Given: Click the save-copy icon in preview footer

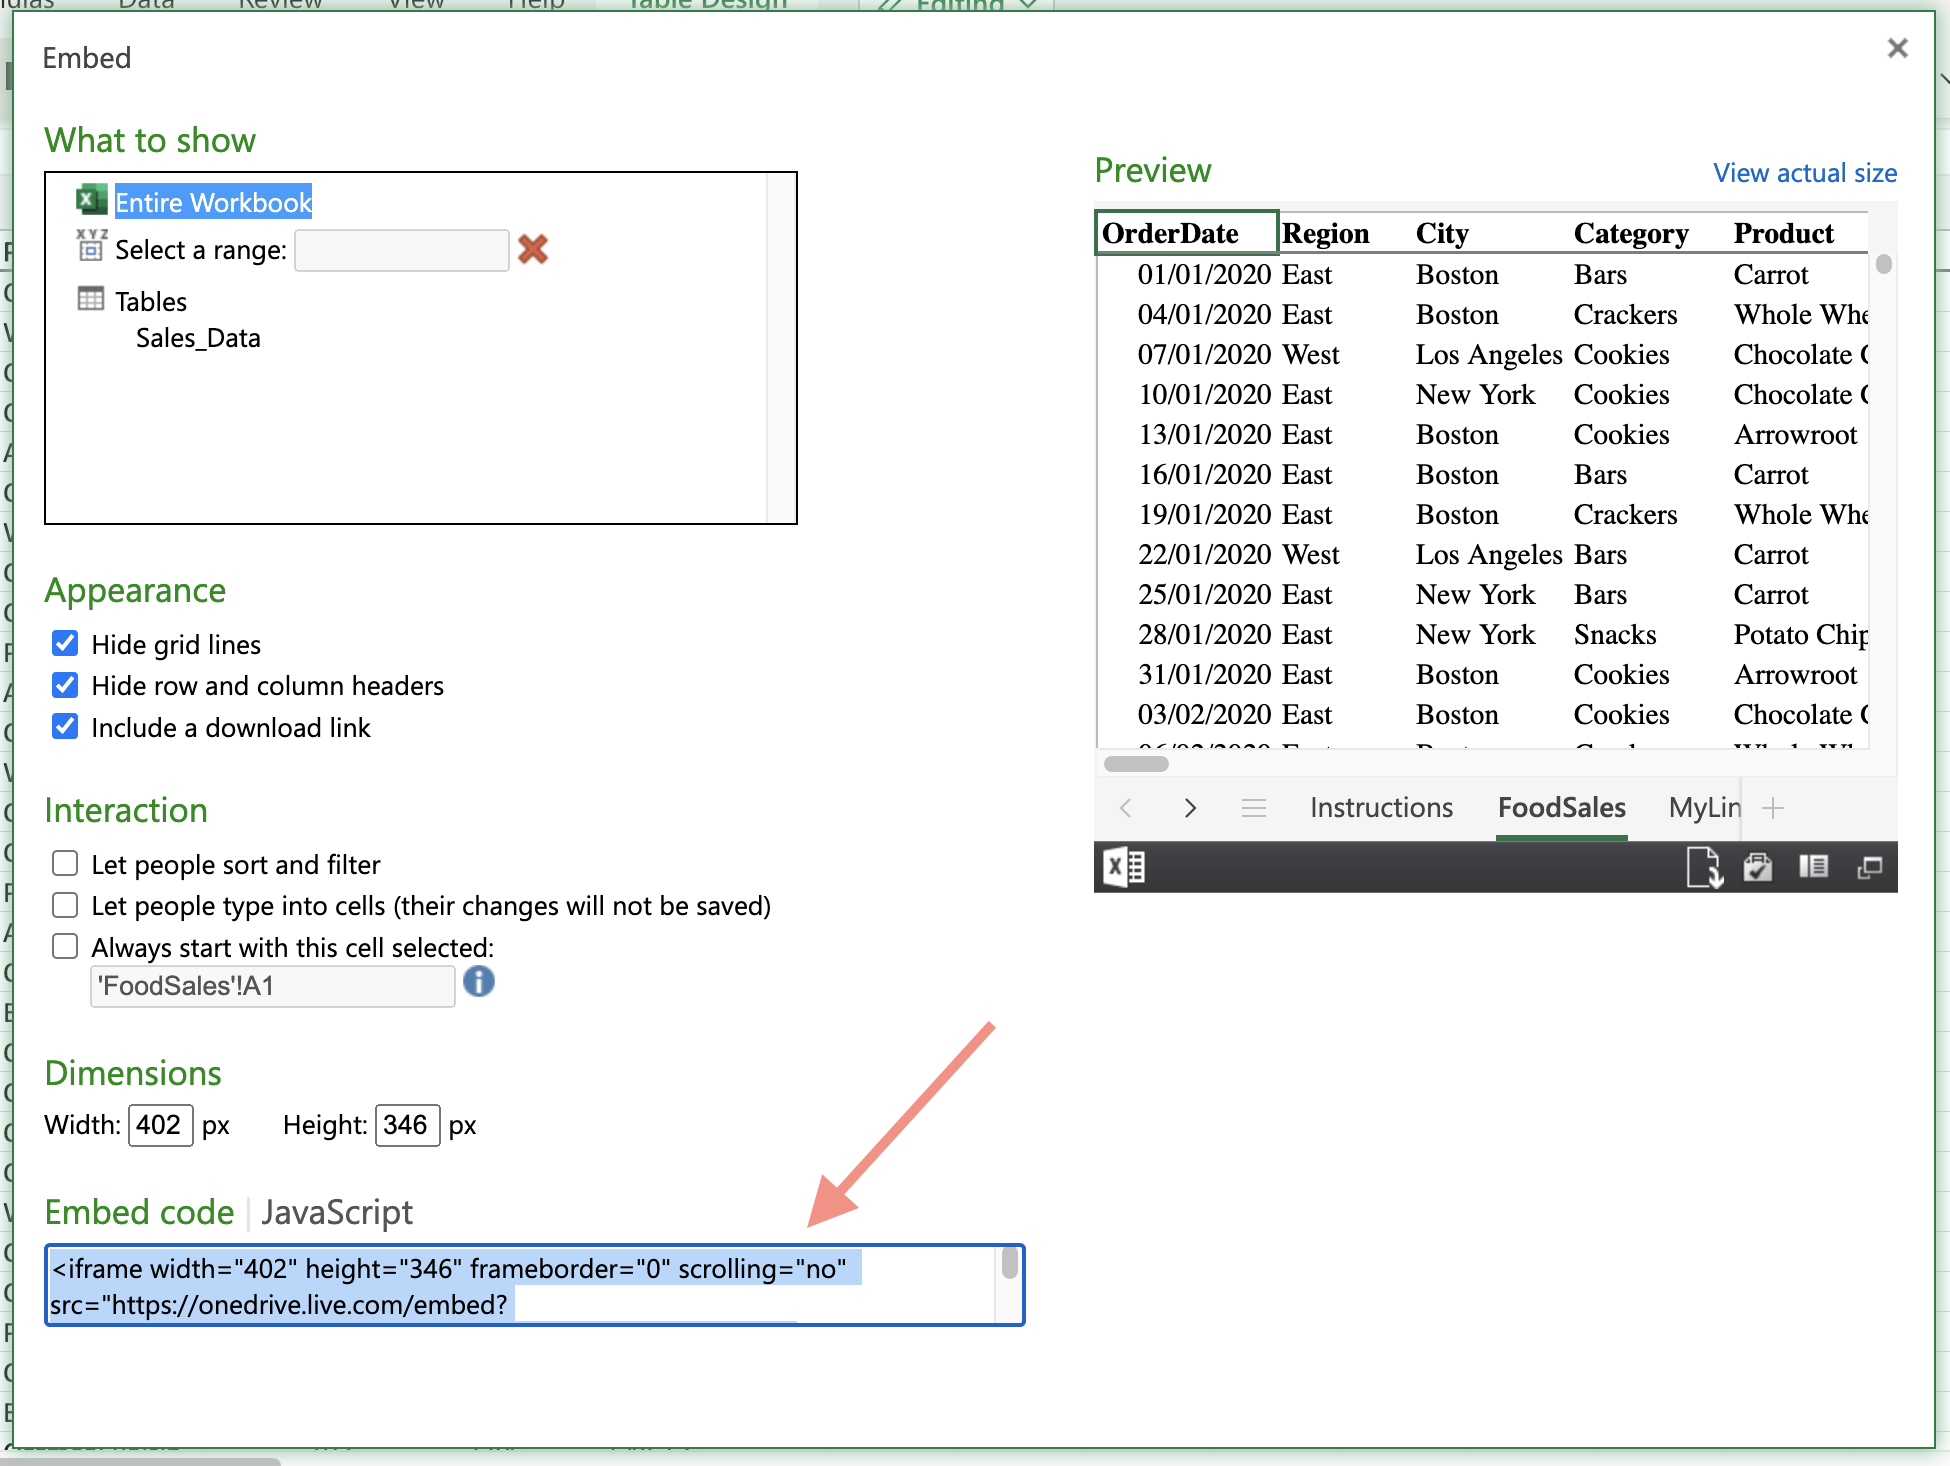Looking at the screenshot, I should click(x=1758, y=867).
